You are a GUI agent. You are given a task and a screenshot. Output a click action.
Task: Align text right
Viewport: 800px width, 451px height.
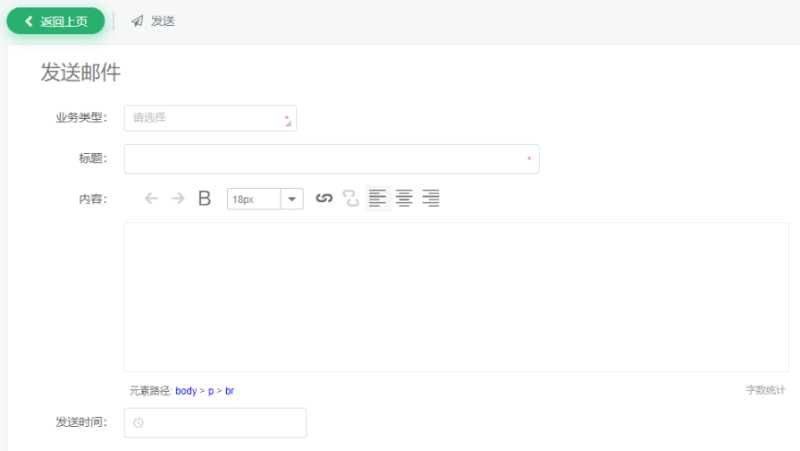431,199
